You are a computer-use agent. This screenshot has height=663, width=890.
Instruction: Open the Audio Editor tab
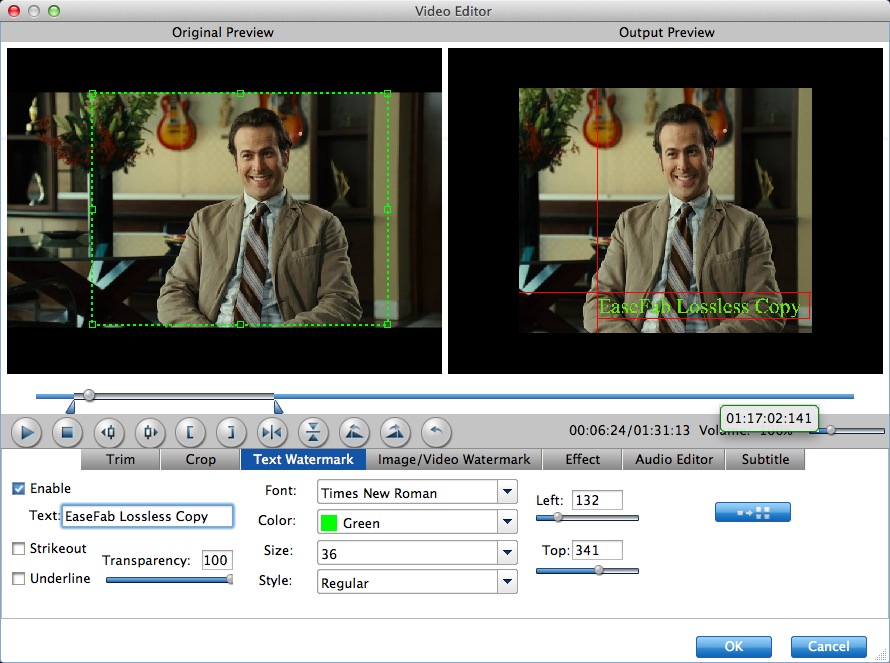675,460
